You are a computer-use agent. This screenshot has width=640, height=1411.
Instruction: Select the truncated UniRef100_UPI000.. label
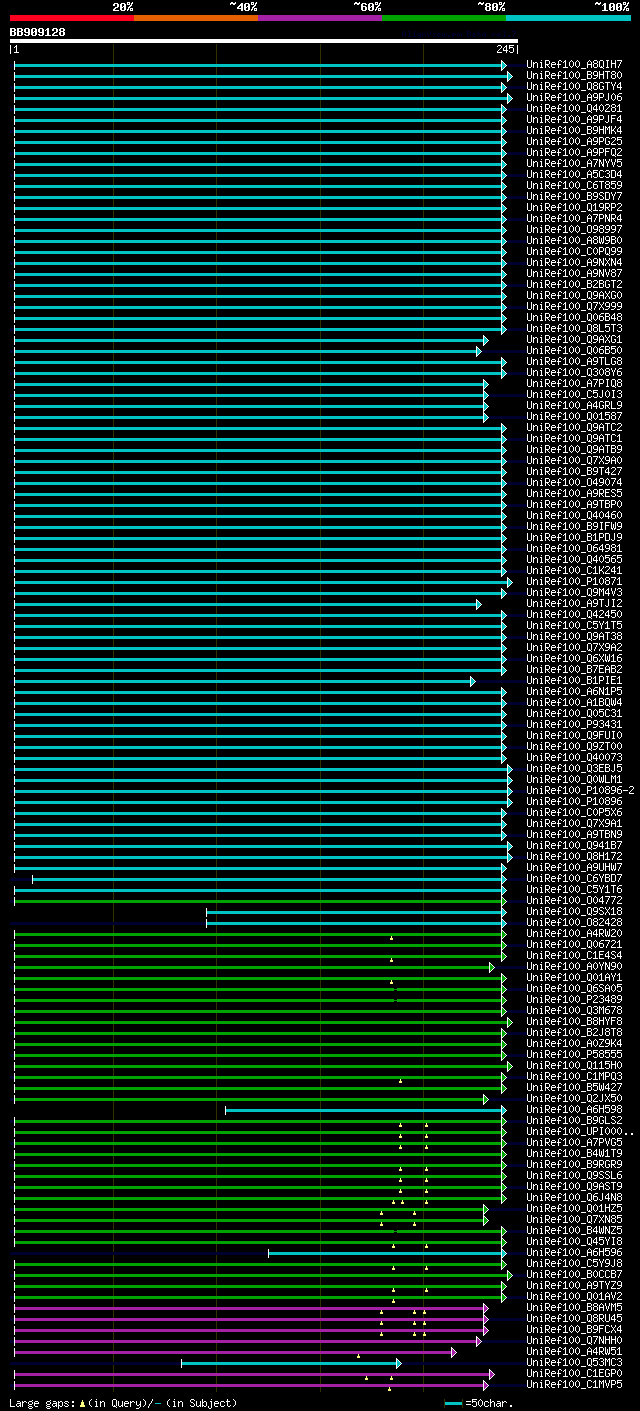click(580, 1131)
